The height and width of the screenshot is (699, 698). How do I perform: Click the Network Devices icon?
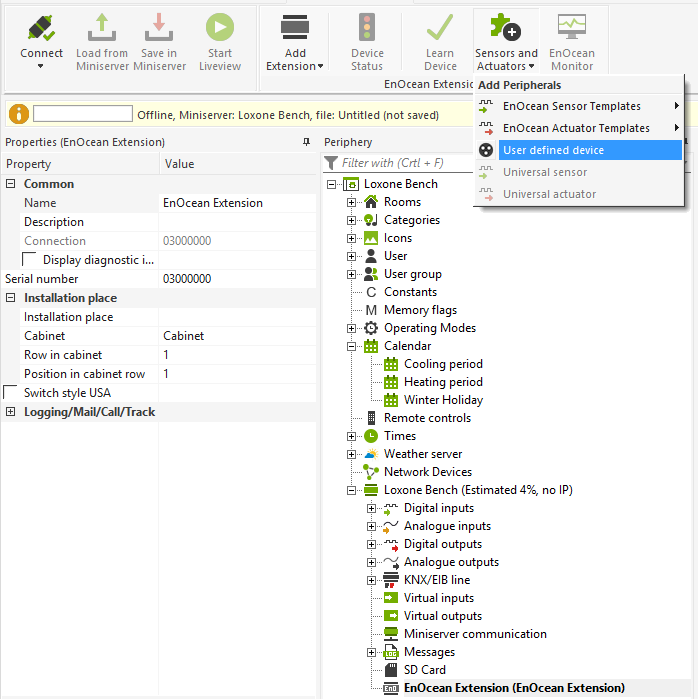(371, 472)
